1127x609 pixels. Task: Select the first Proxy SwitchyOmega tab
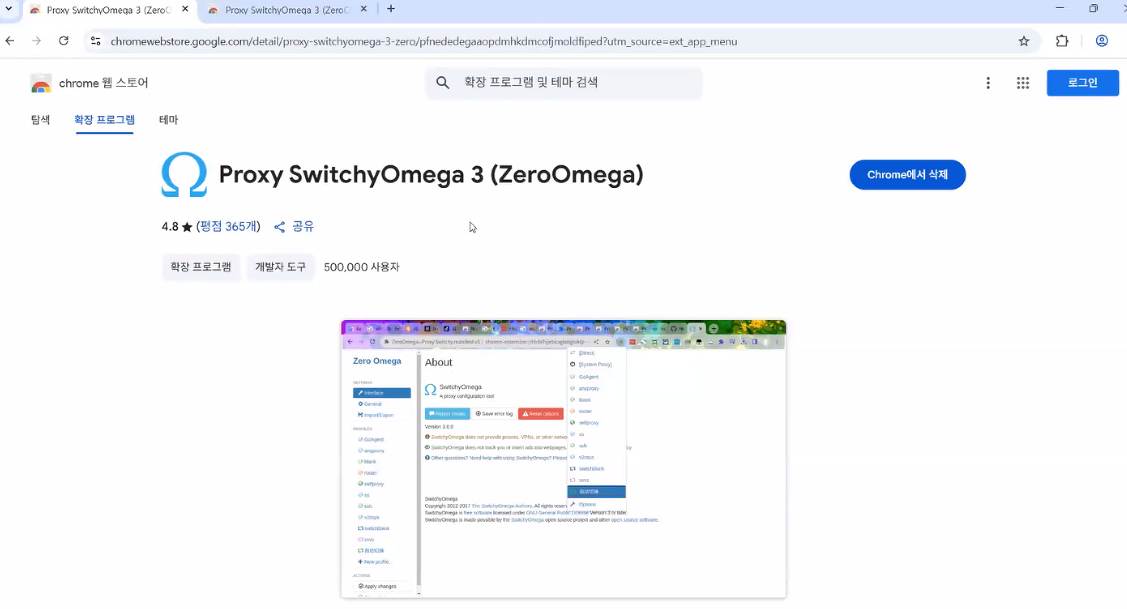point(108,10)
